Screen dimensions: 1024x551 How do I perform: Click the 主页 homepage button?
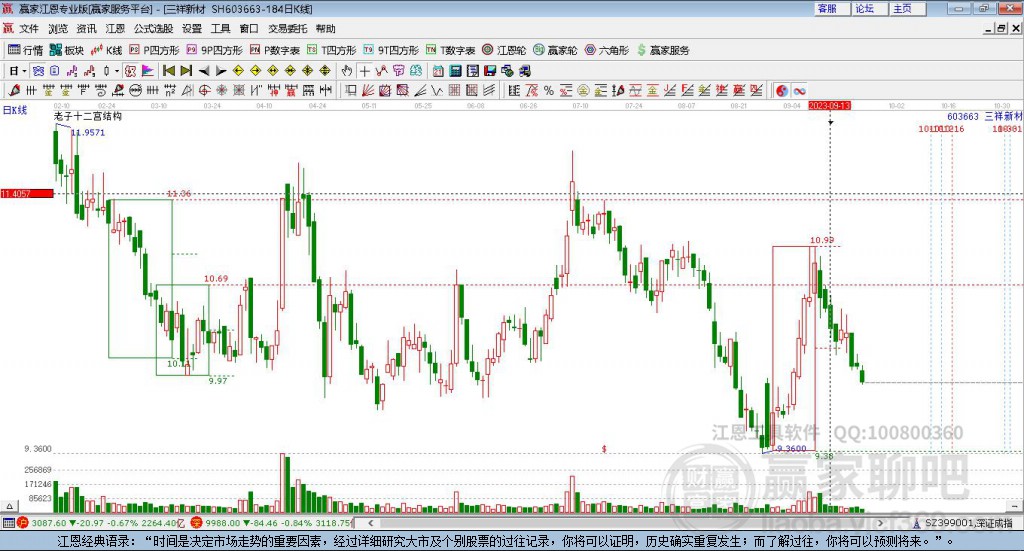pyautogui.click(x=907, y=8)
